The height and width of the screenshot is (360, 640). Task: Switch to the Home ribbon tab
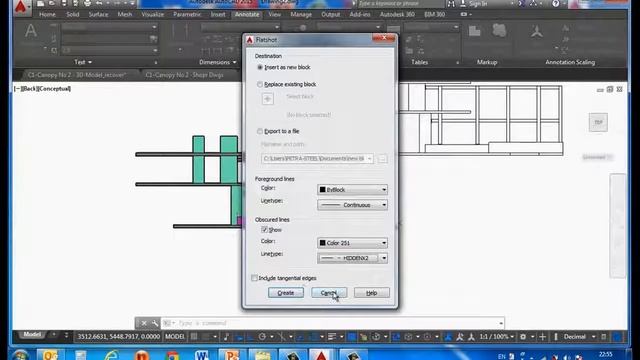(47, 14)
